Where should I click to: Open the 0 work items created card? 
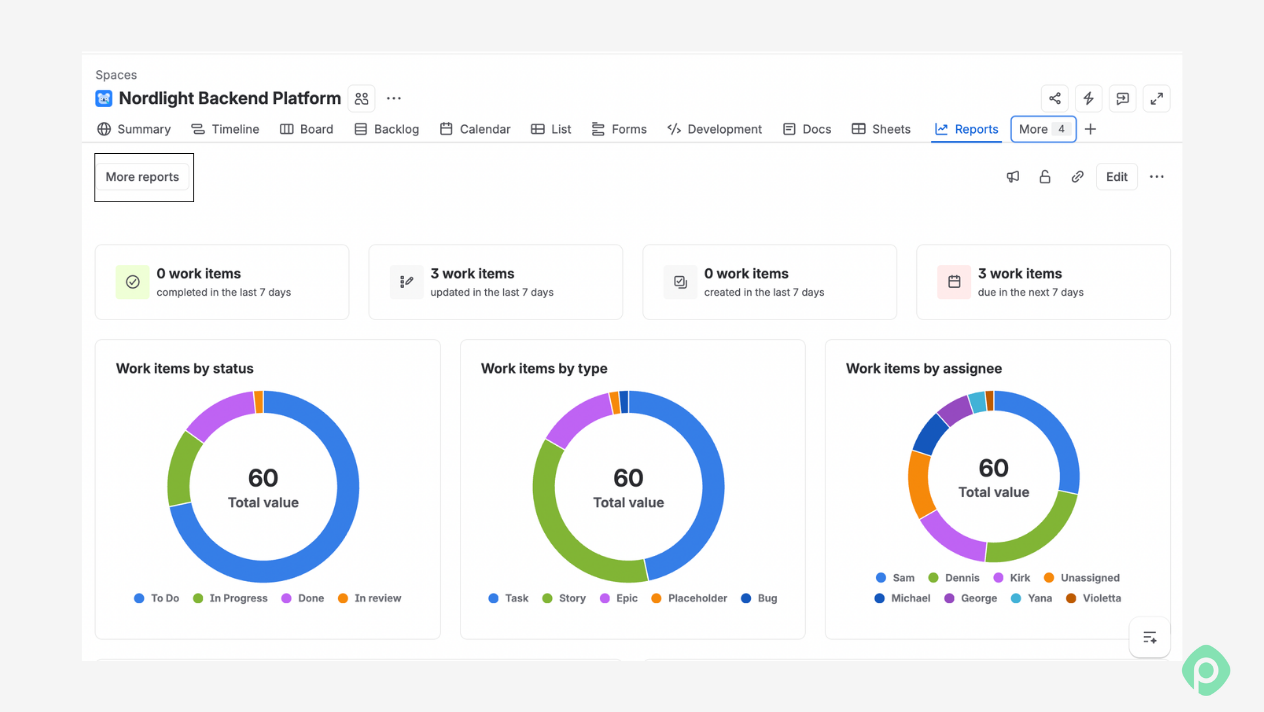(x=770, y=282)
